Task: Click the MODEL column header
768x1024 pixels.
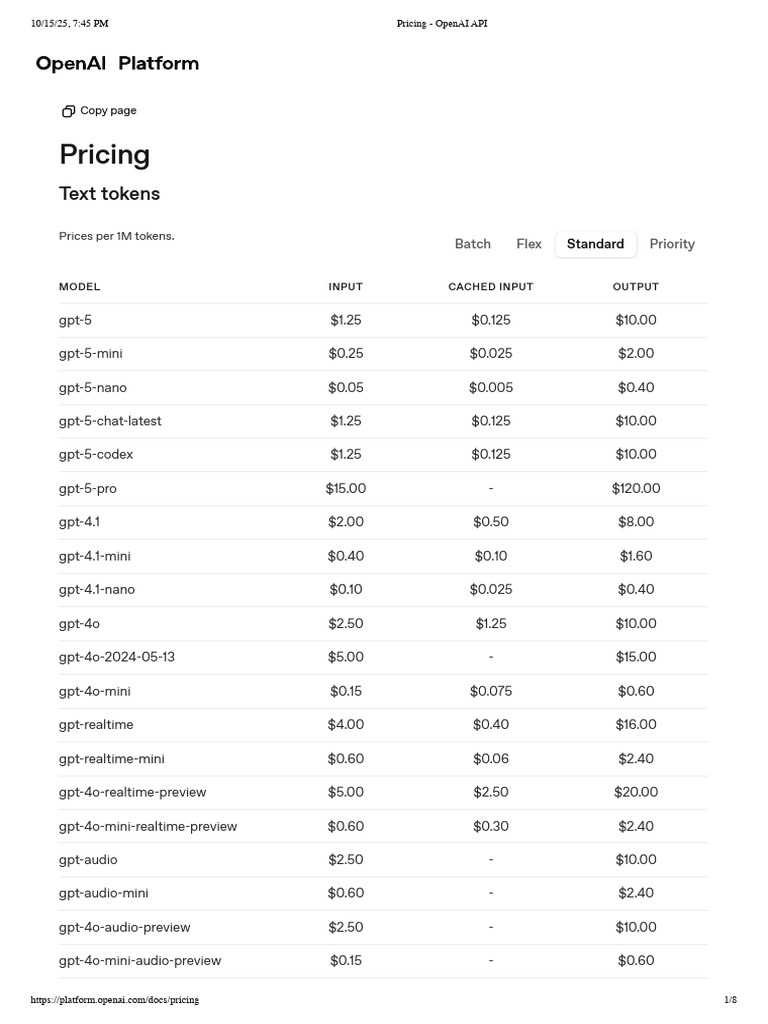Action: coord(80,287)
